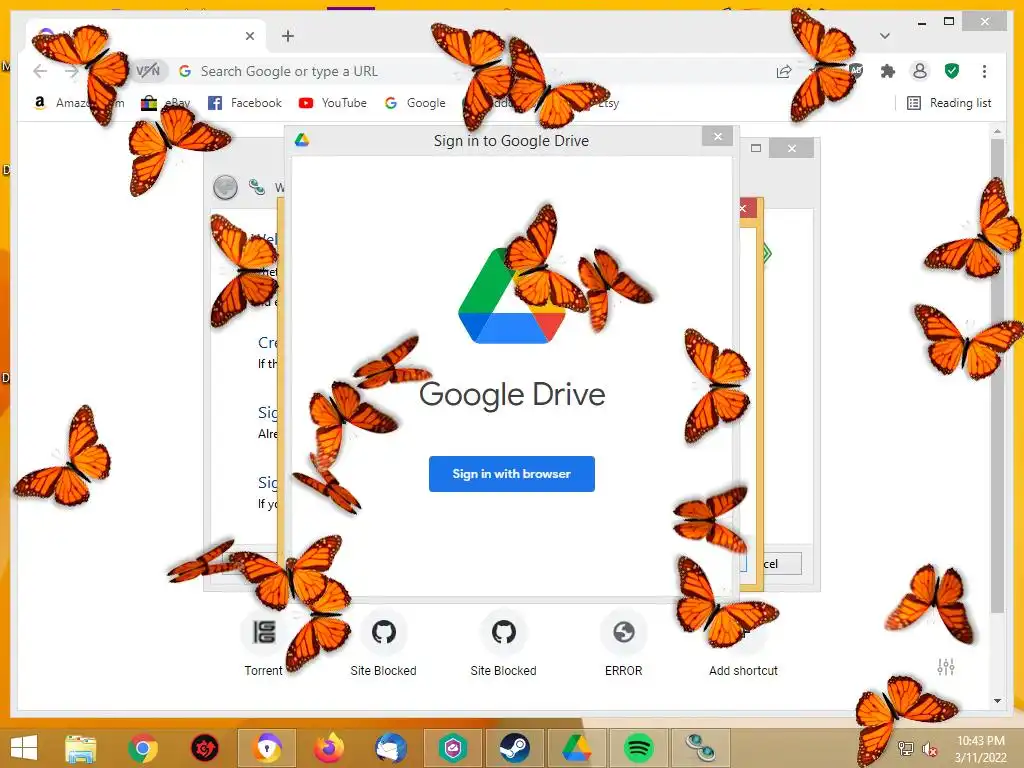The image size is (1024, 768).
Task: Click the Sign in with browser button
Action: (x=511, y=473)
